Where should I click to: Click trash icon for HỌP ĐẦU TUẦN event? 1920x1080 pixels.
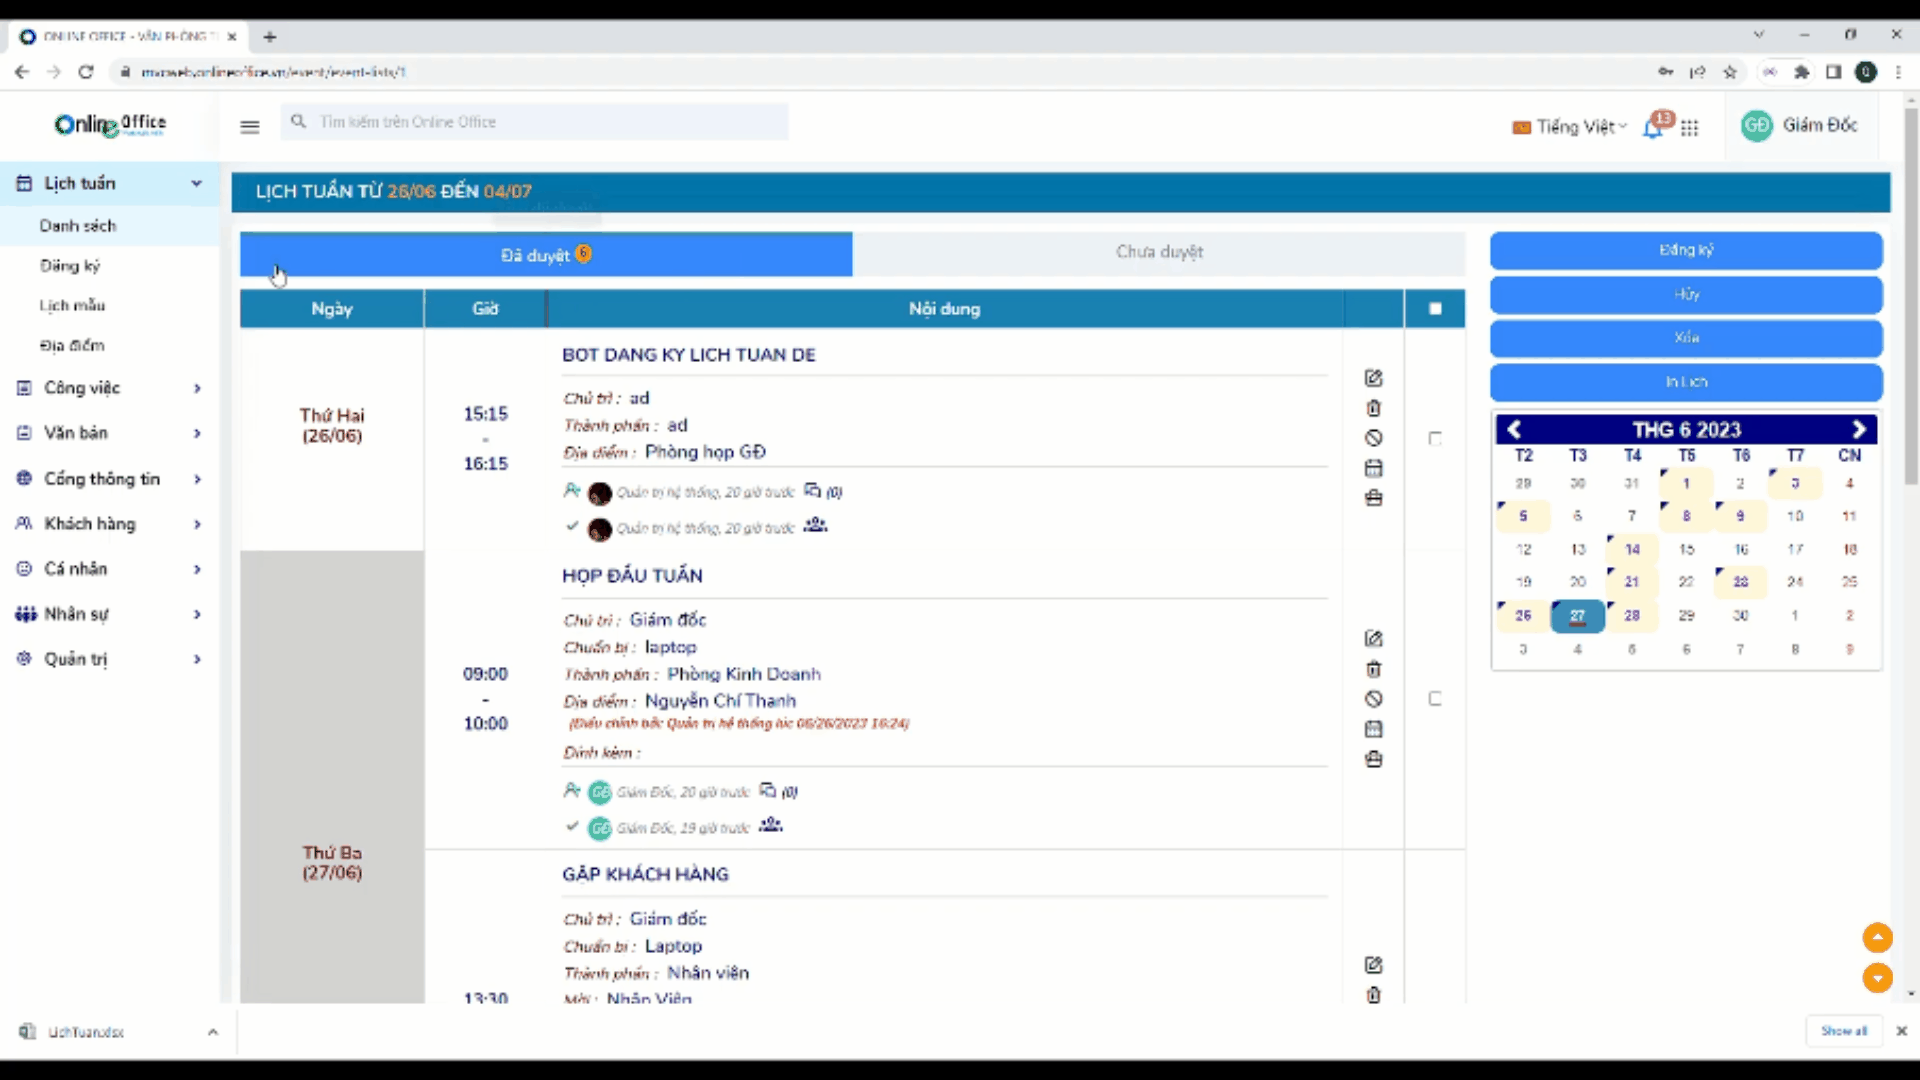[x=1373, y=669]
